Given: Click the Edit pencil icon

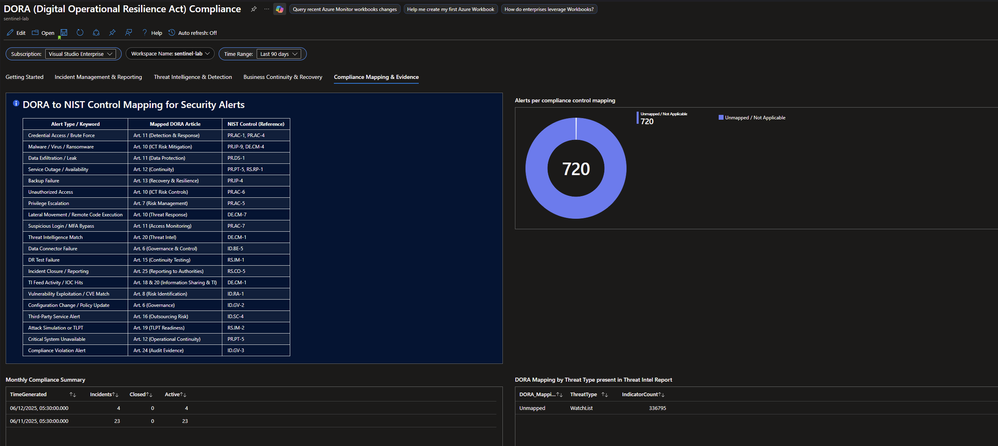Looking at the screenshot, I should coord(9,33).
